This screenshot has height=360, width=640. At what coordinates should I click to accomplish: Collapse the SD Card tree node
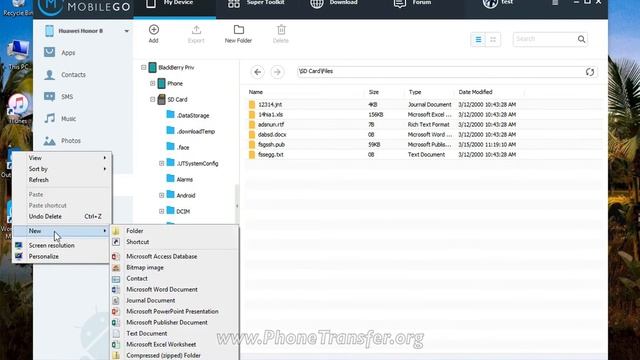click(152, 99)
